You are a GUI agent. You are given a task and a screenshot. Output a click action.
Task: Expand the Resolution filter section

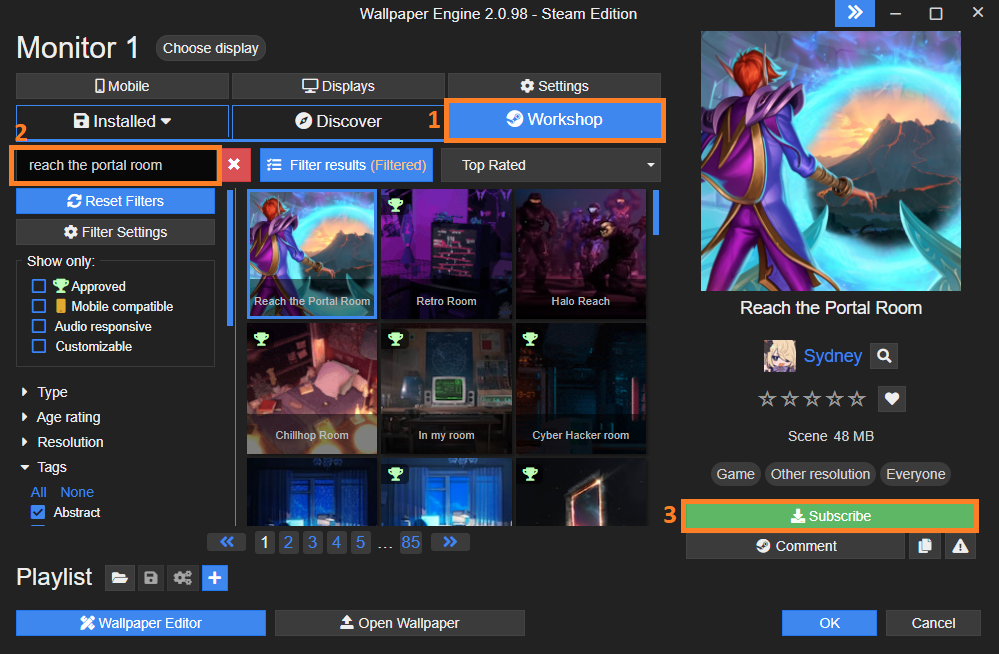pyautogui.click(x=62, y=442)
